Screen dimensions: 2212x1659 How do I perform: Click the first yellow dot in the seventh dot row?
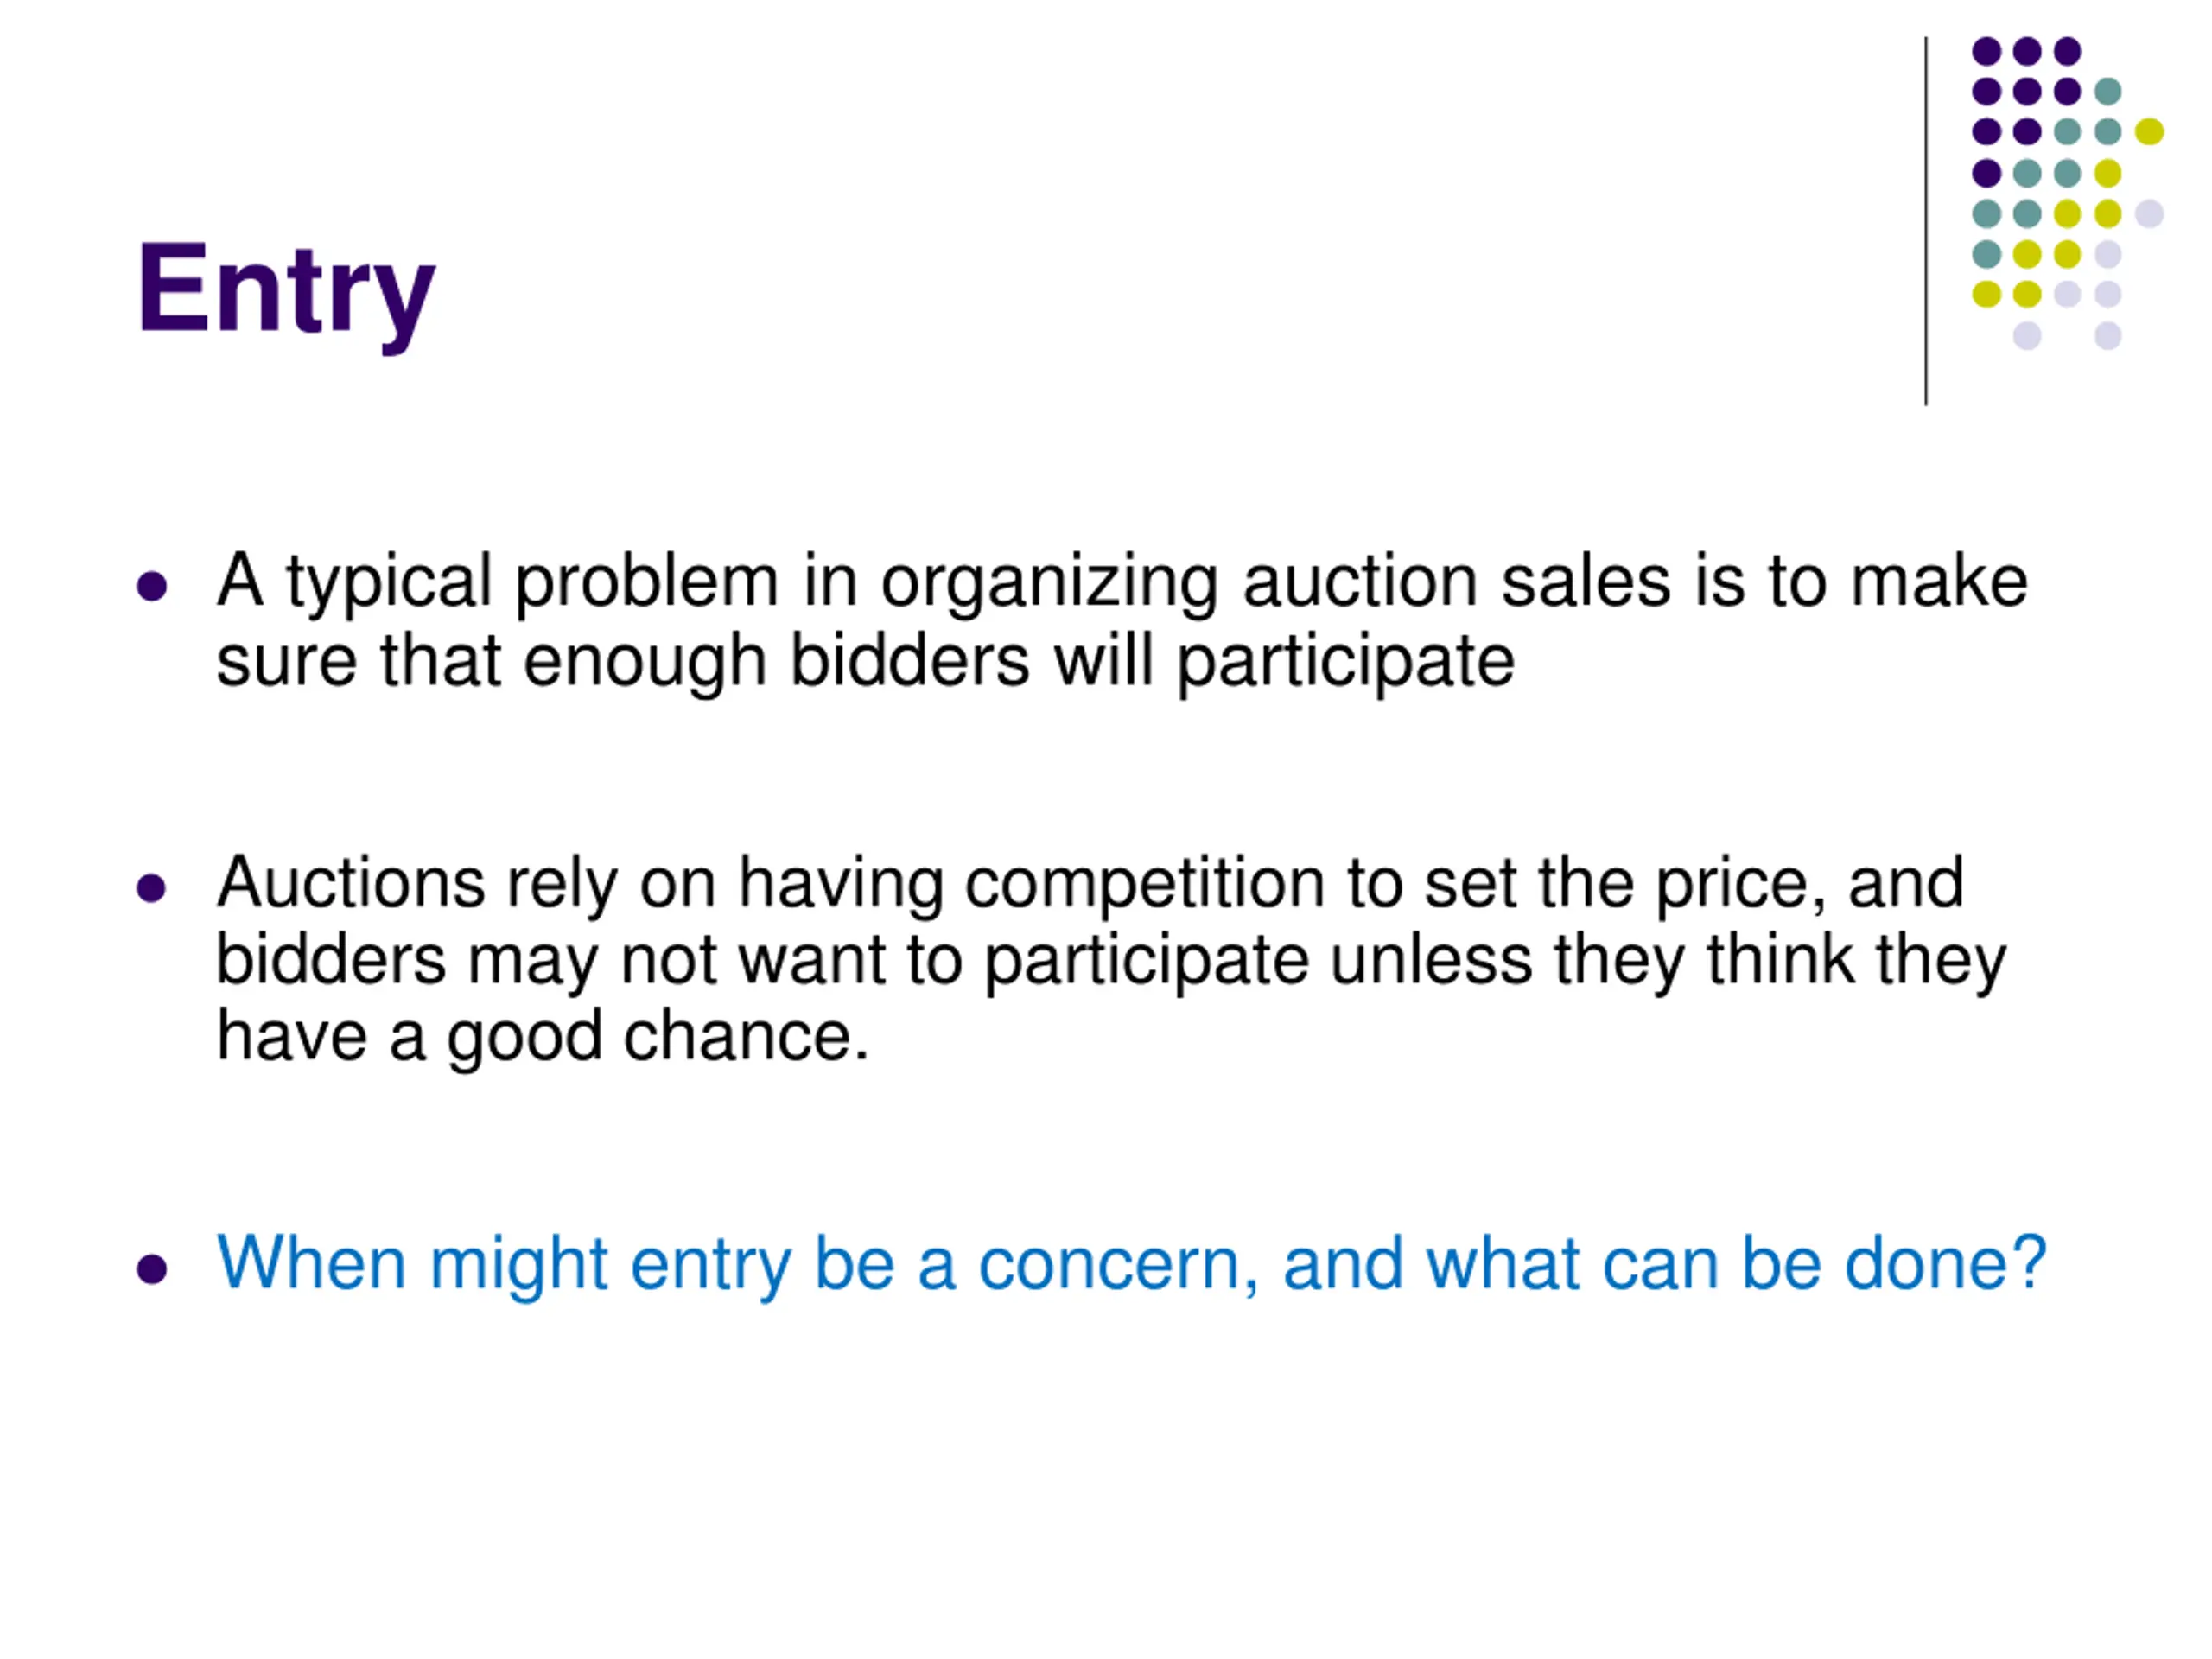click(1986, 294)
